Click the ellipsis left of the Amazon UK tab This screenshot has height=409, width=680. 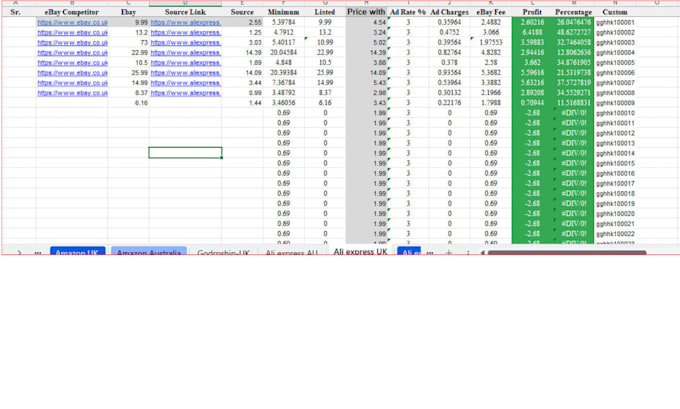coord(38,252)
